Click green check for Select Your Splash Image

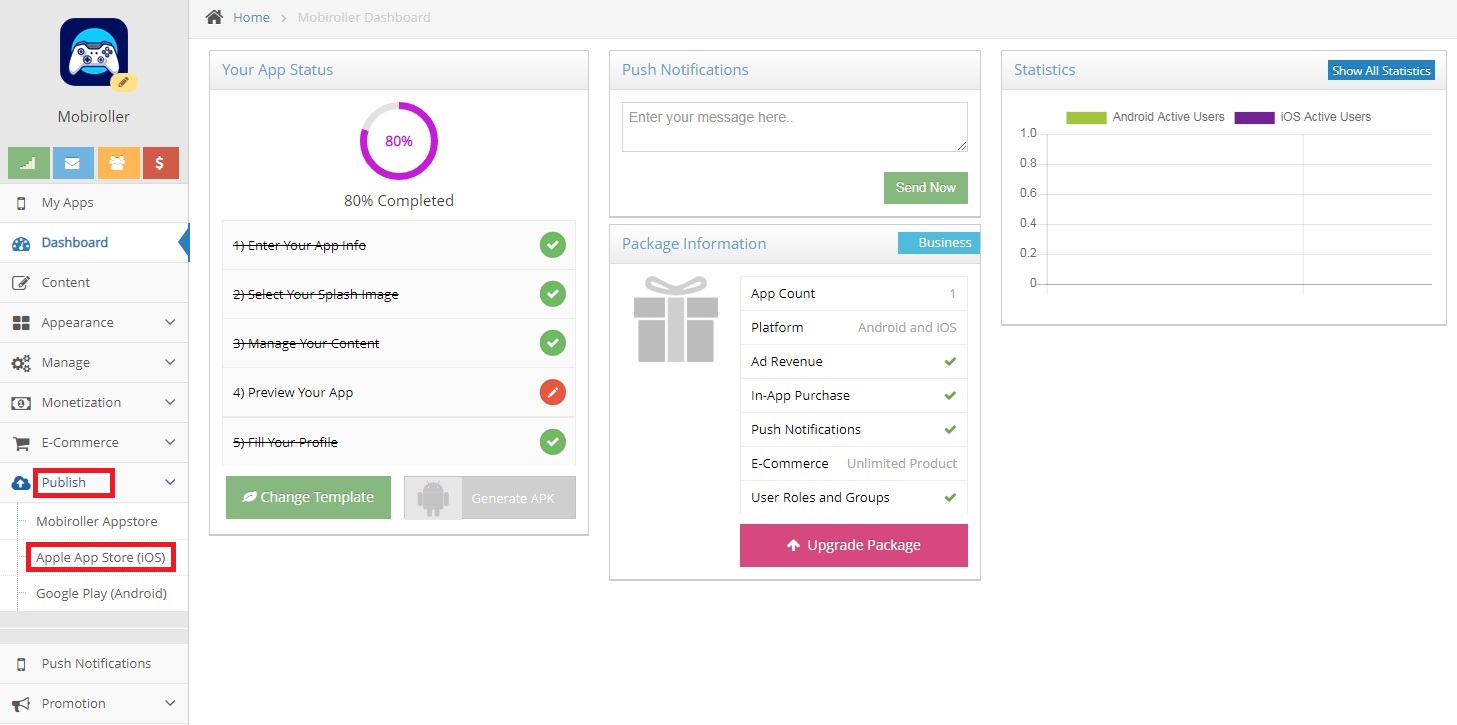553,294
